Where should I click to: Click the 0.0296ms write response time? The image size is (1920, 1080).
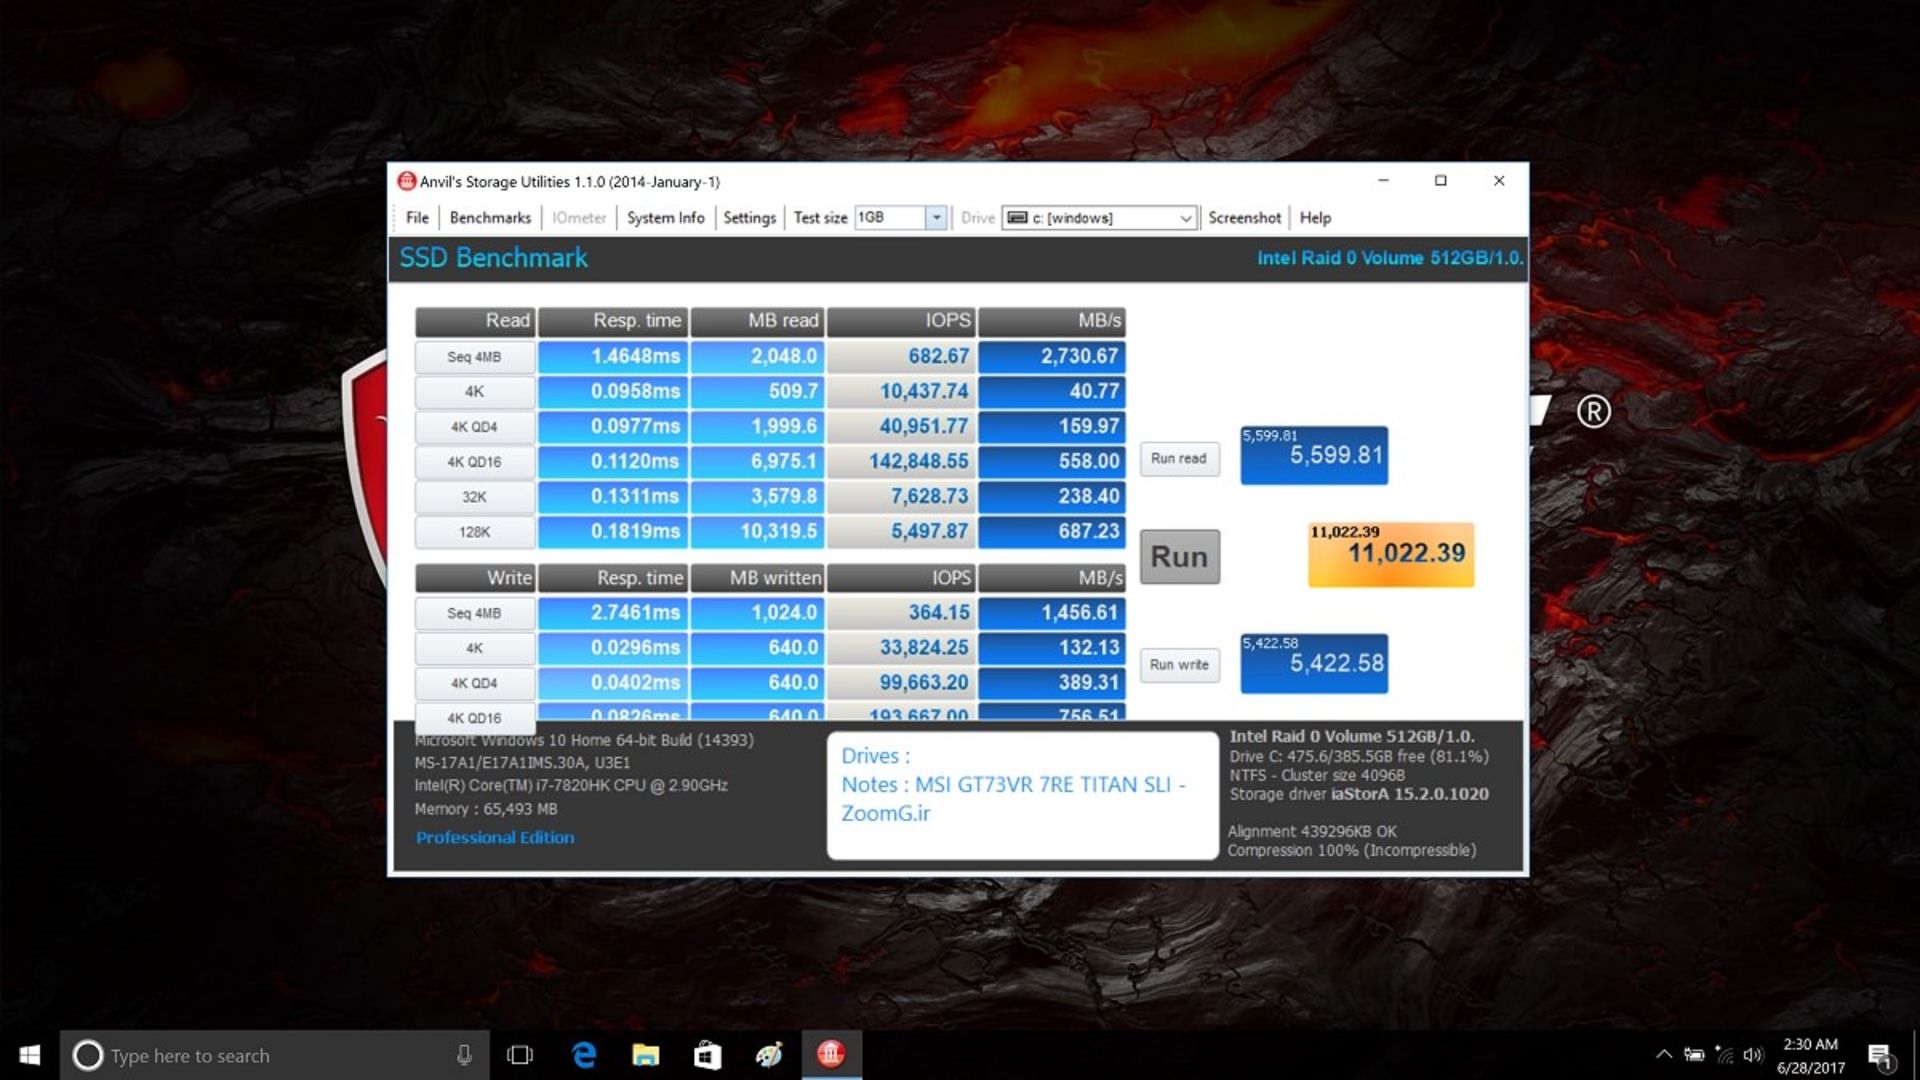(x=613, y=647)
